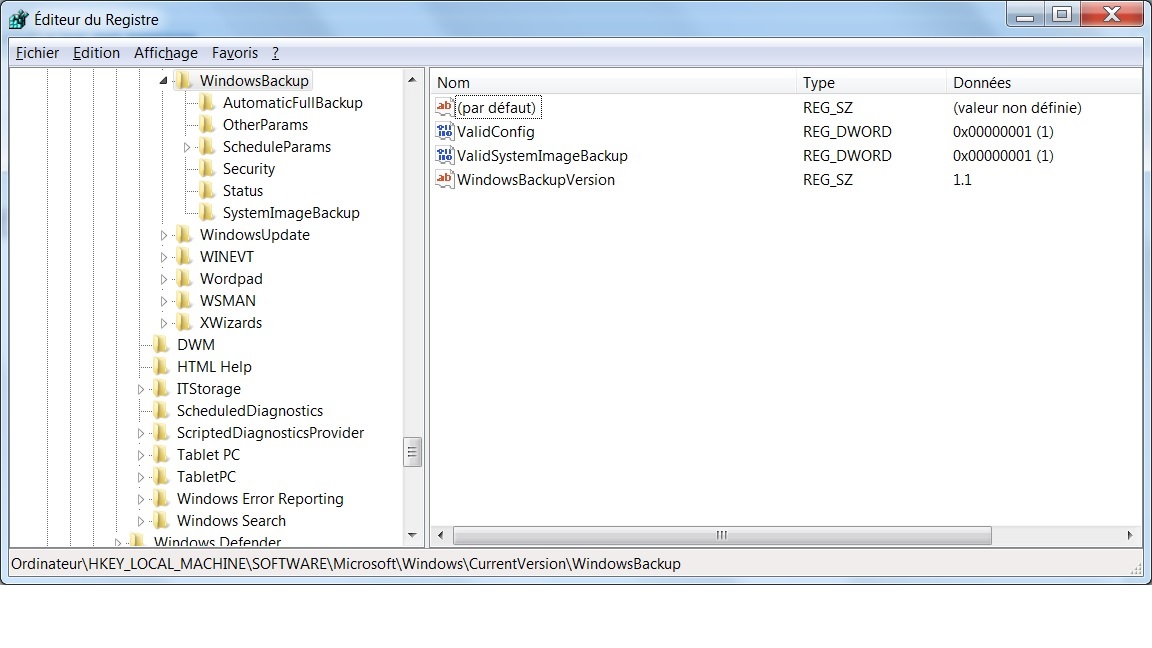Click the Windows Error Reporting folder icon

click(x=161, y=499)
